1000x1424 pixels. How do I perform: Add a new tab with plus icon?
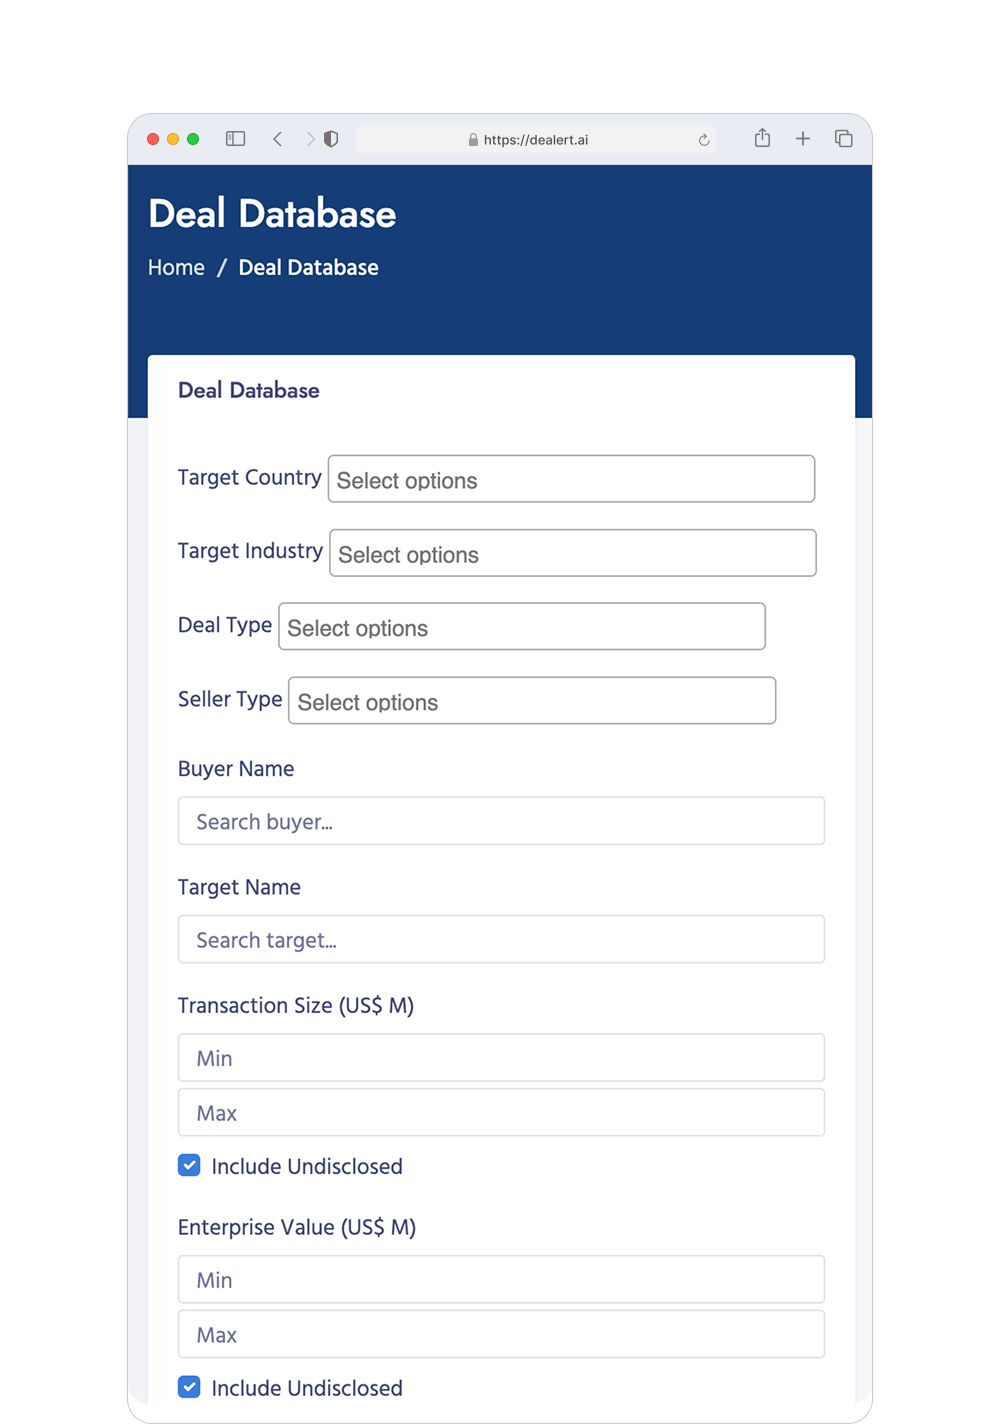pyautogui.click(x=803, y=139)
